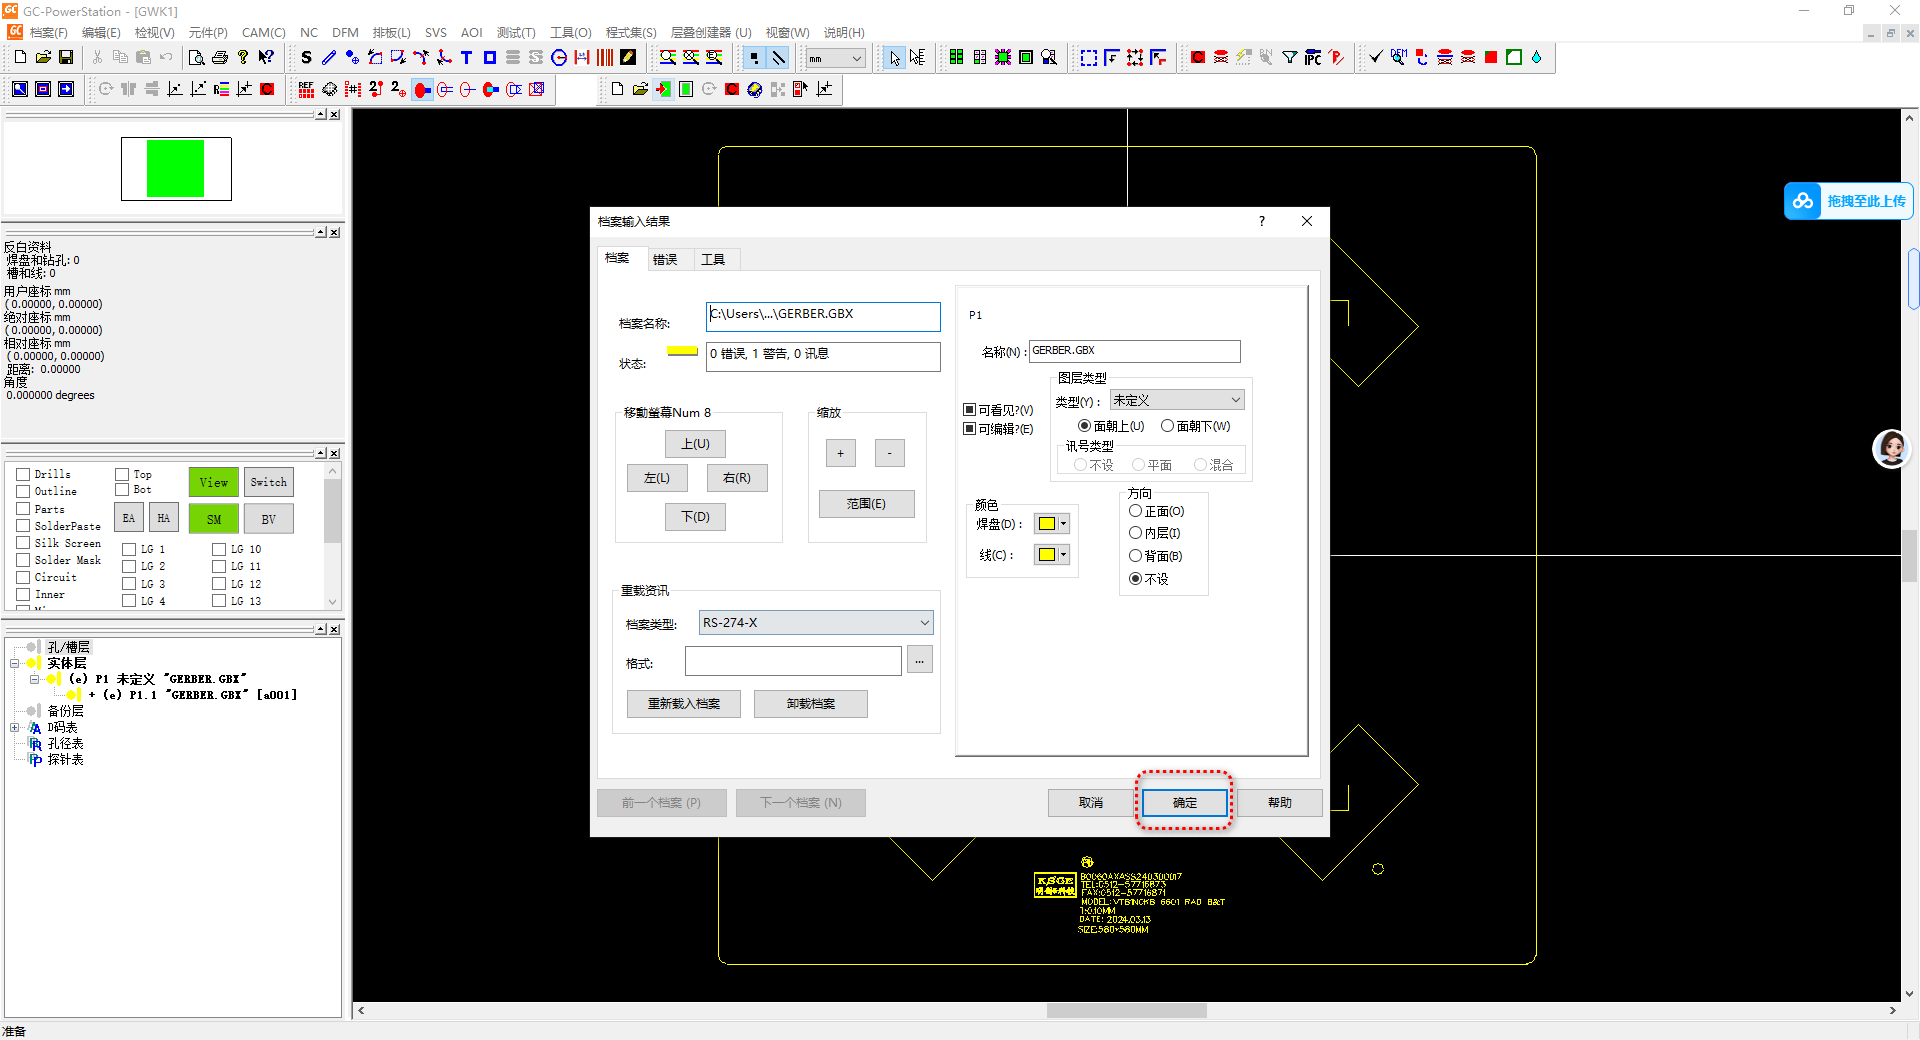Collapse the 实体层 tree node
Image resolution: width=1920 pixels, height=1040 pixels.
click(15, 663)
